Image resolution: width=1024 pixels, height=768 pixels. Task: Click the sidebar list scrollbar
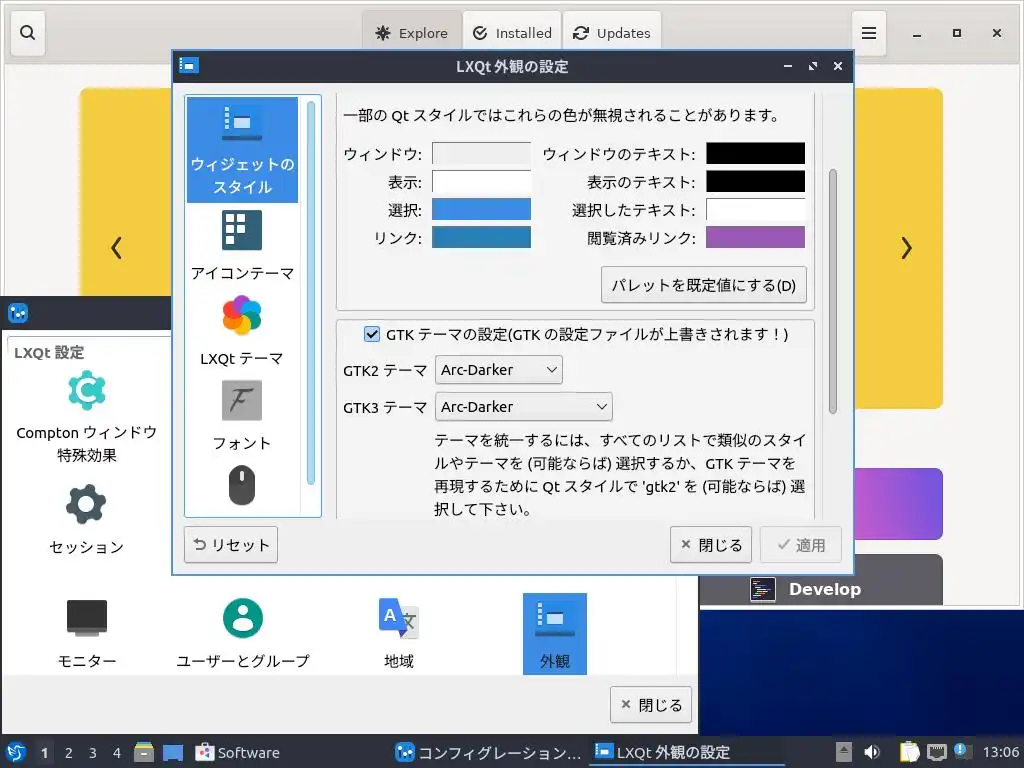tap(311, 293)
